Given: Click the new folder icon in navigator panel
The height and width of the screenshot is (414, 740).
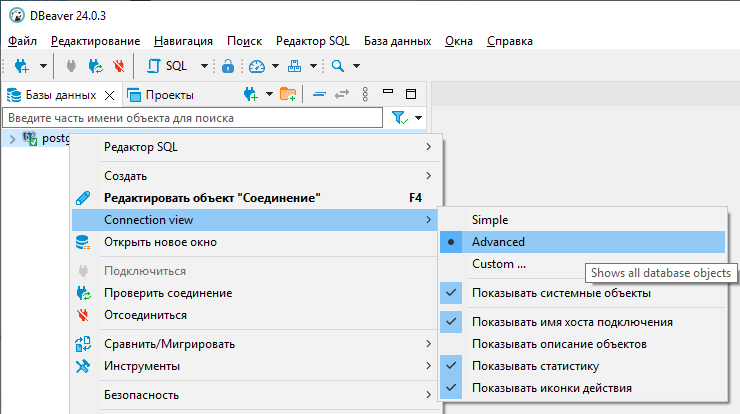Looking at the screenshot, I should coord(288,94).
